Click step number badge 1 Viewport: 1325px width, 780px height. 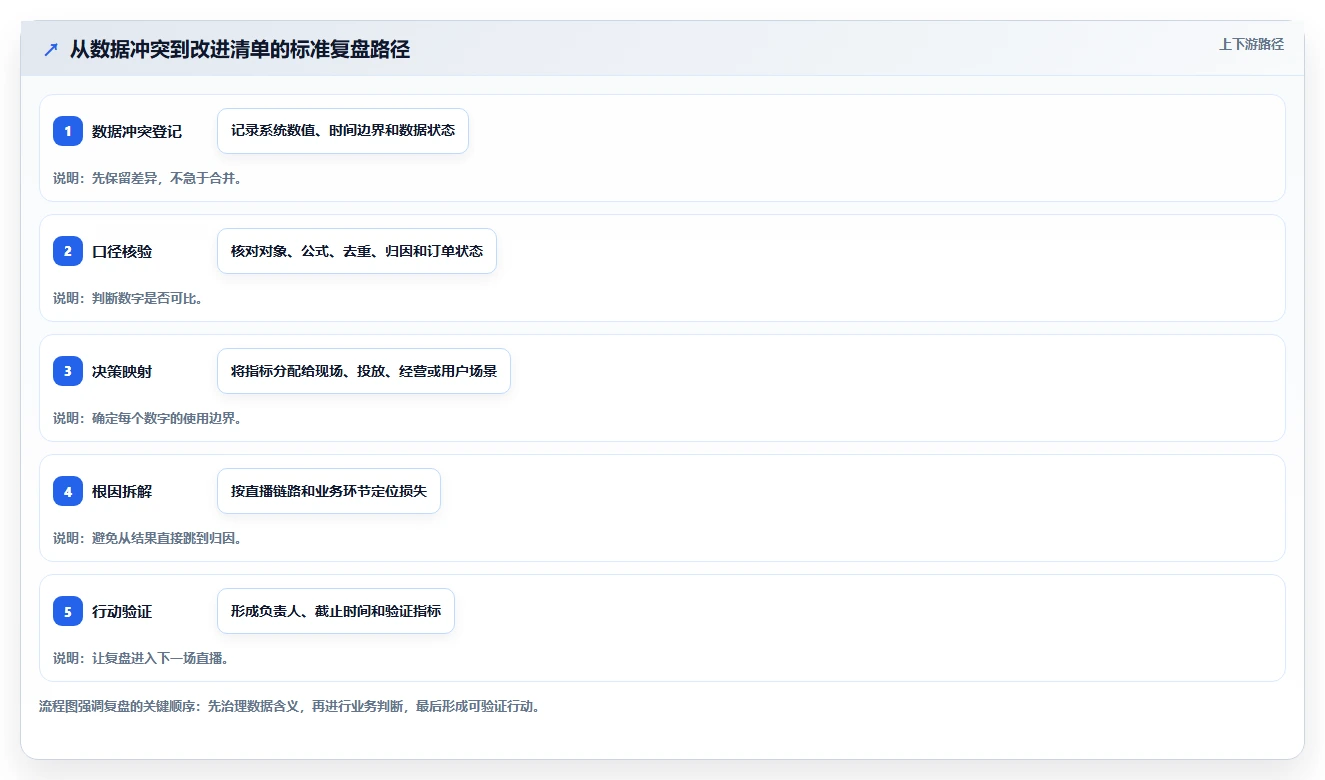point(68,131)
